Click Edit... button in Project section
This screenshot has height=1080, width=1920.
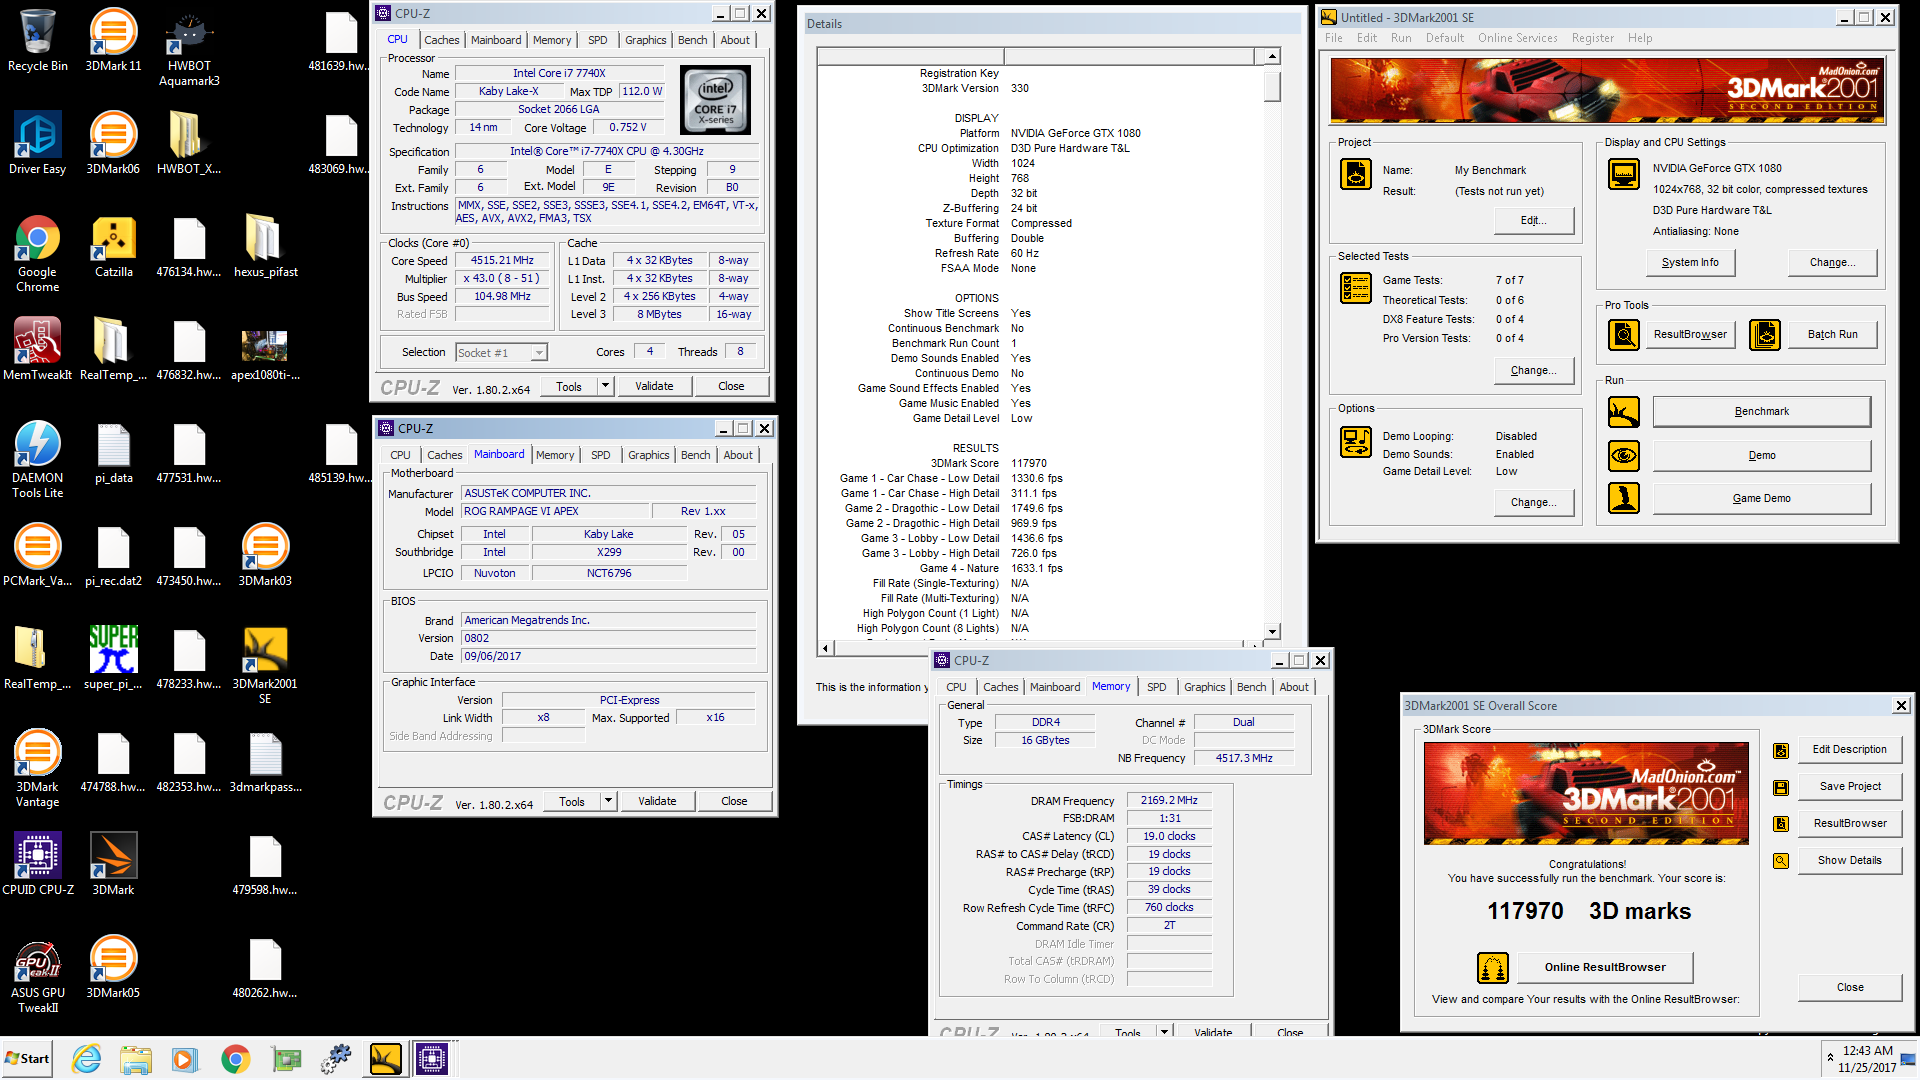[1533, 220]
